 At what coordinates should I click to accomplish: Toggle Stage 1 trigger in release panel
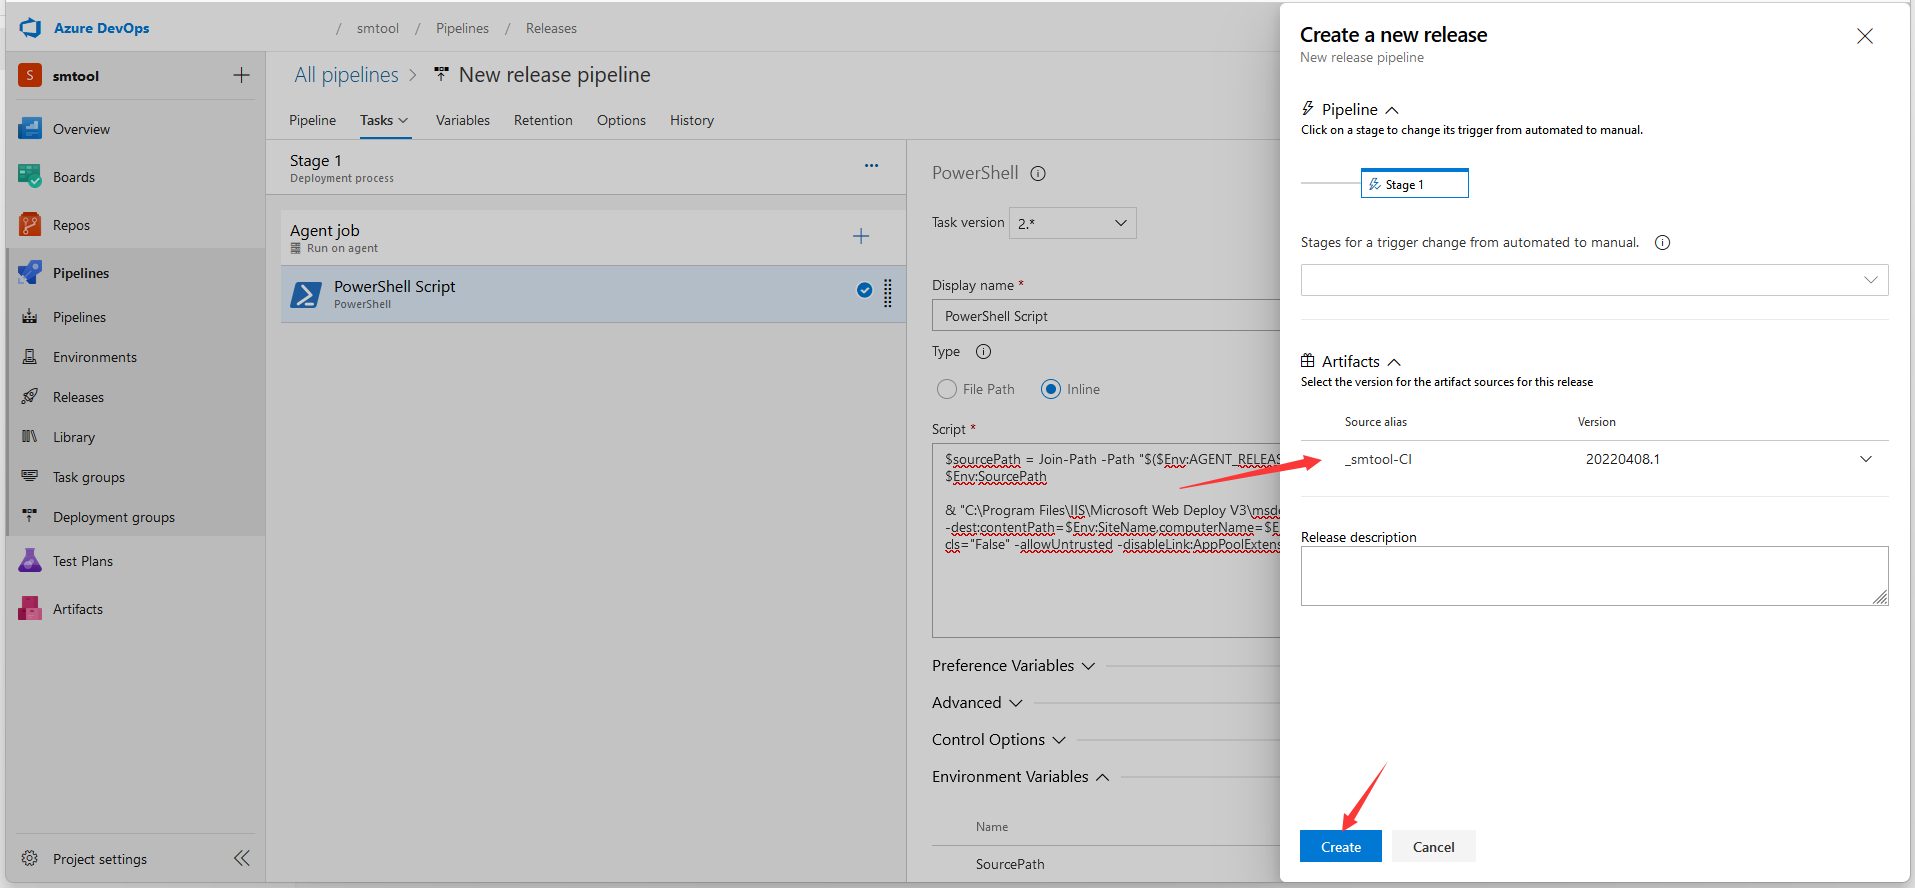pyautogui.click(x=1413, y=184)
